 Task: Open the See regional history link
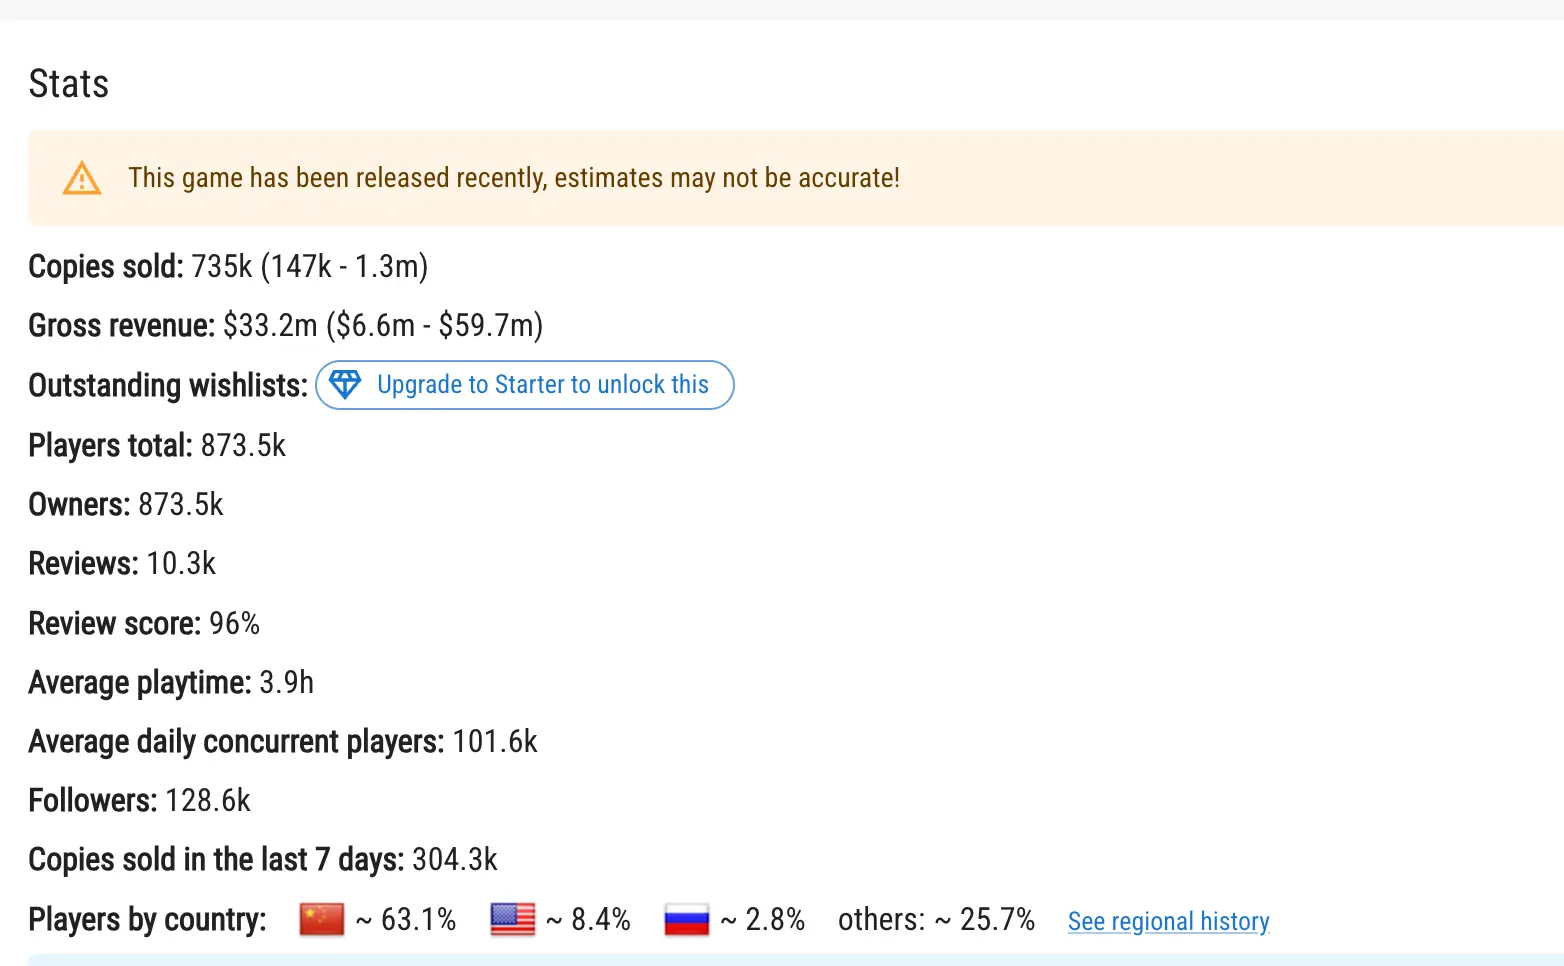coord(1168,921)
